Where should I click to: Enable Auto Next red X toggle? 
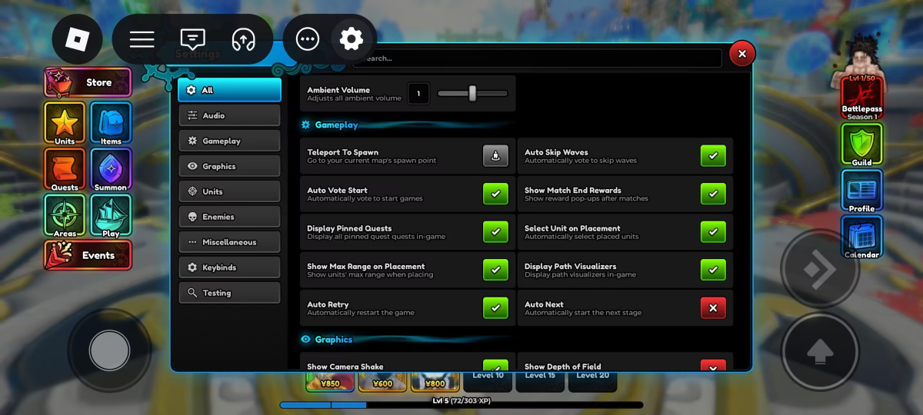[x=713, y=308]
